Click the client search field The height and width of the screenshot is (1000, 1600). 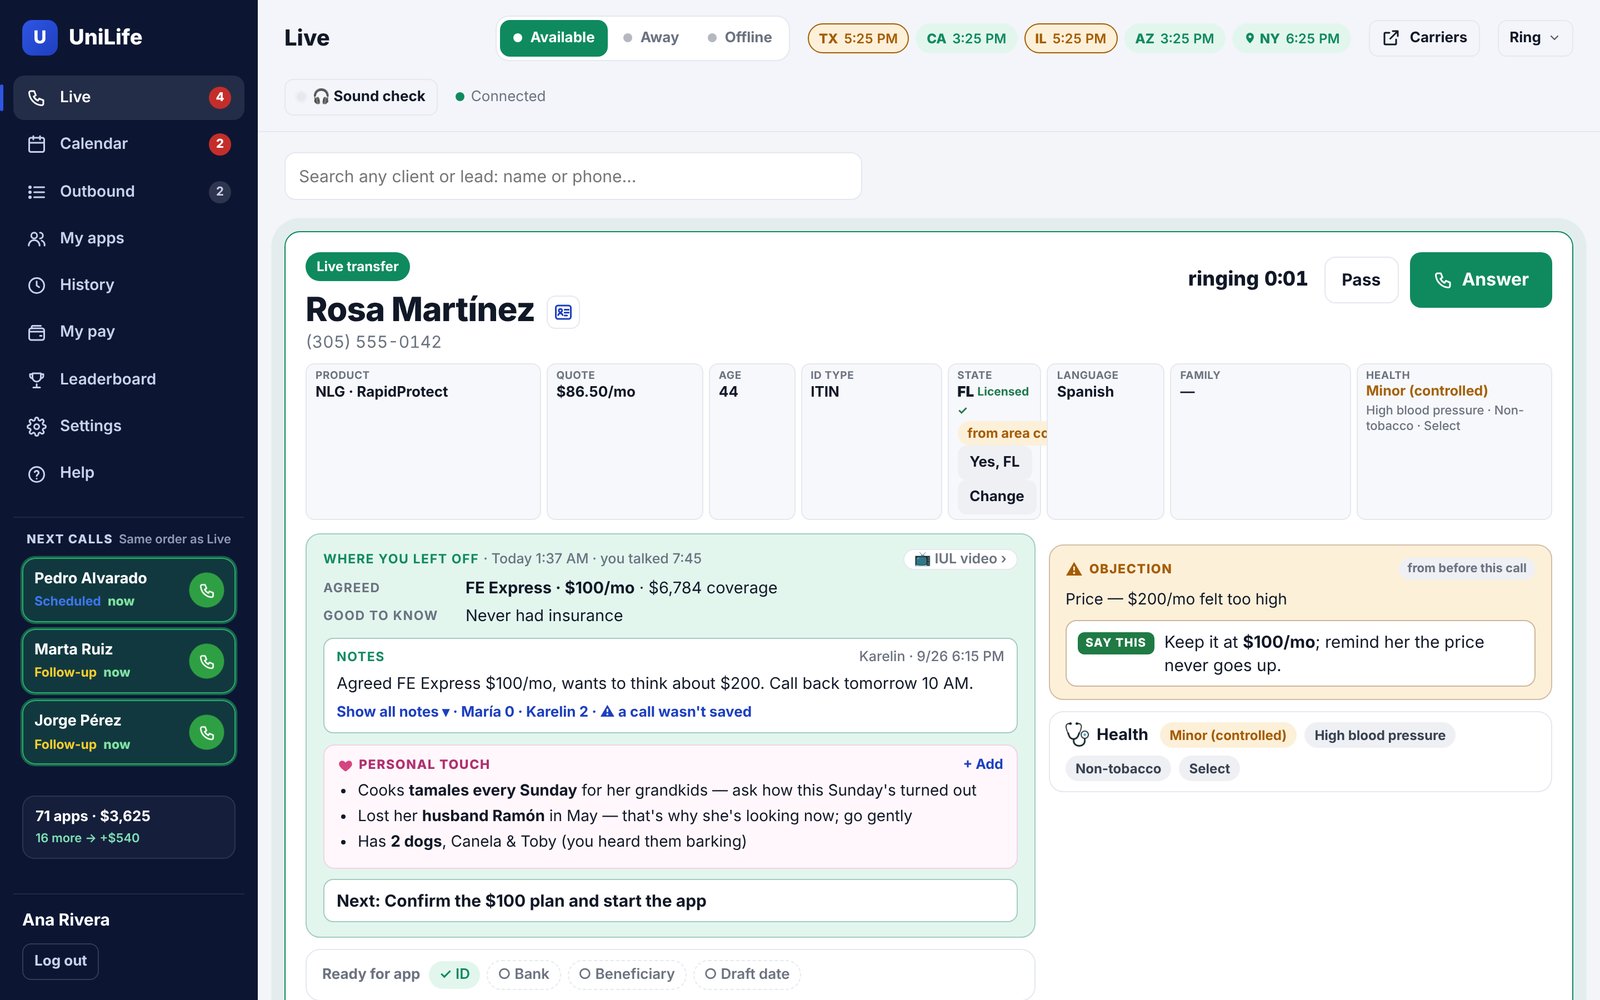pyautogui.click(x=573, y=176)
